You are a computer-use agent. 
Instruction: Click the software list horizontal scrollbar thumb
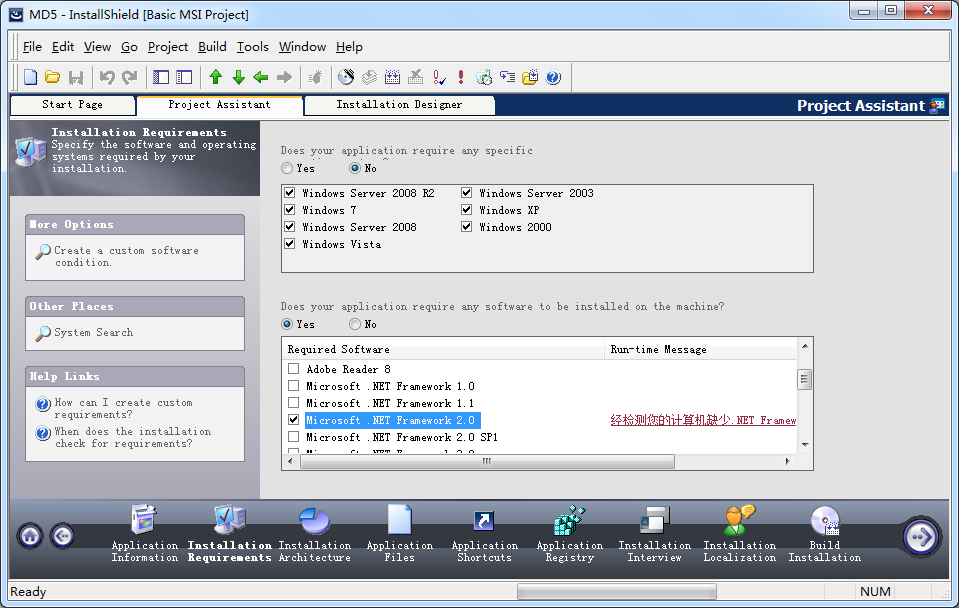[487, 461]
